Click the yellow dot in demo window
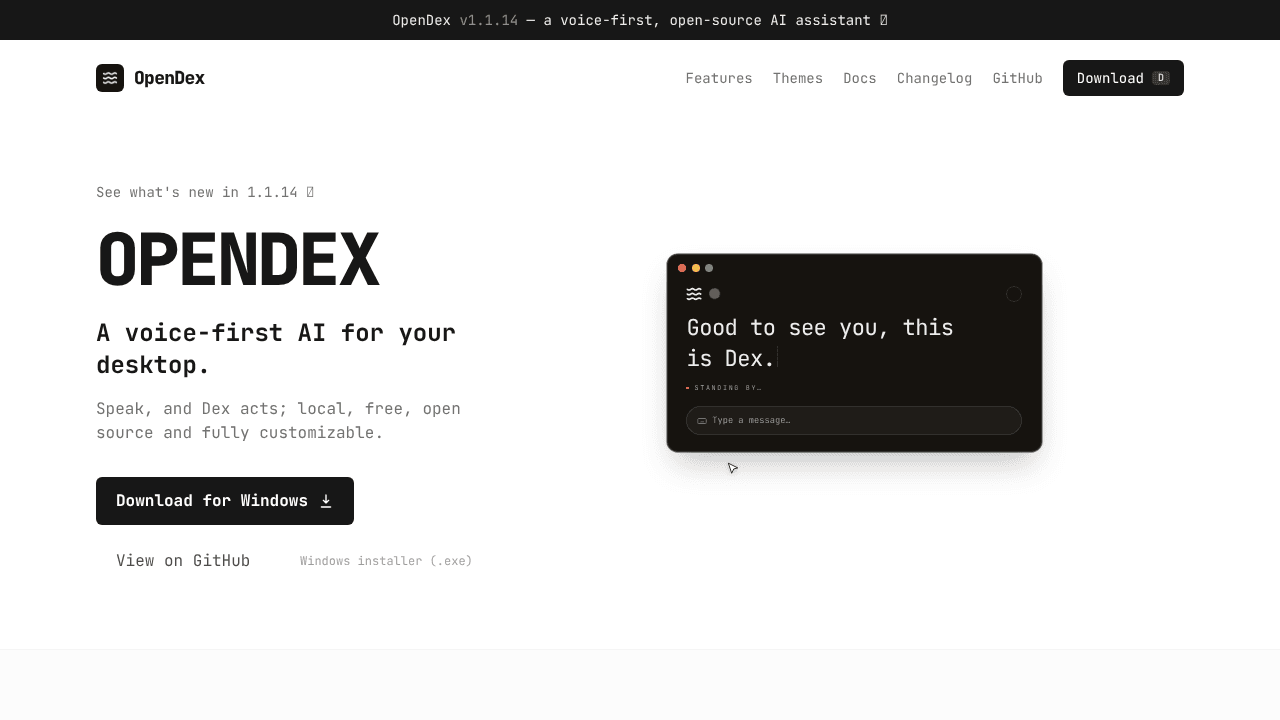This screenshot has height=720, width=1280. [x=696, y=268]
